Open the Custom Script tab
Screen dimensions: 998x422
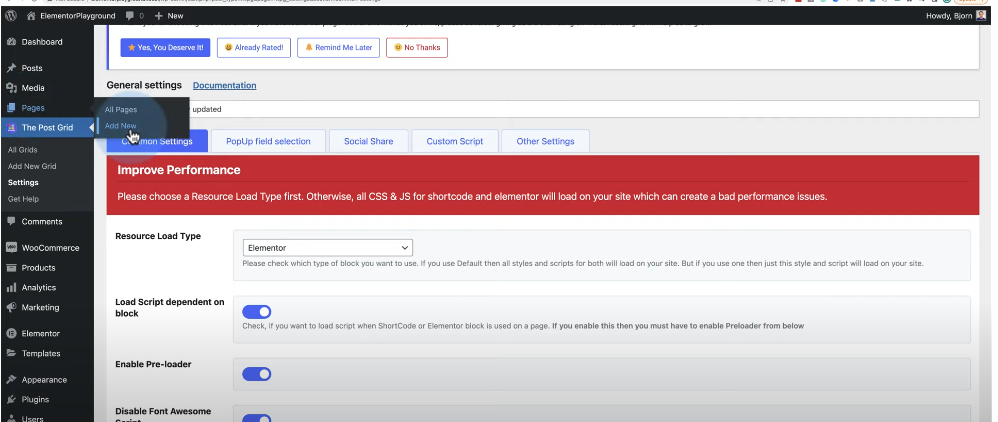tap(454, 141)
